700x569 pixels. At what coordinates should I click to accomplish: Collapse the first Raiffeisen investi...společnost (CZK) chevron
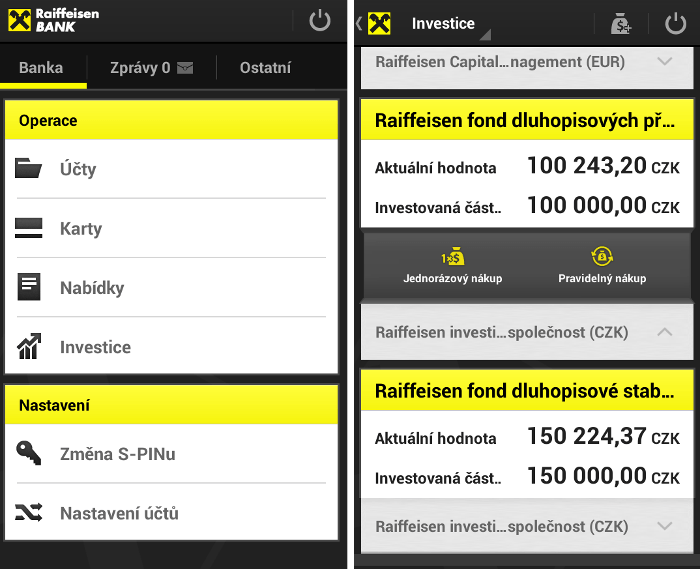pos(665,332)
